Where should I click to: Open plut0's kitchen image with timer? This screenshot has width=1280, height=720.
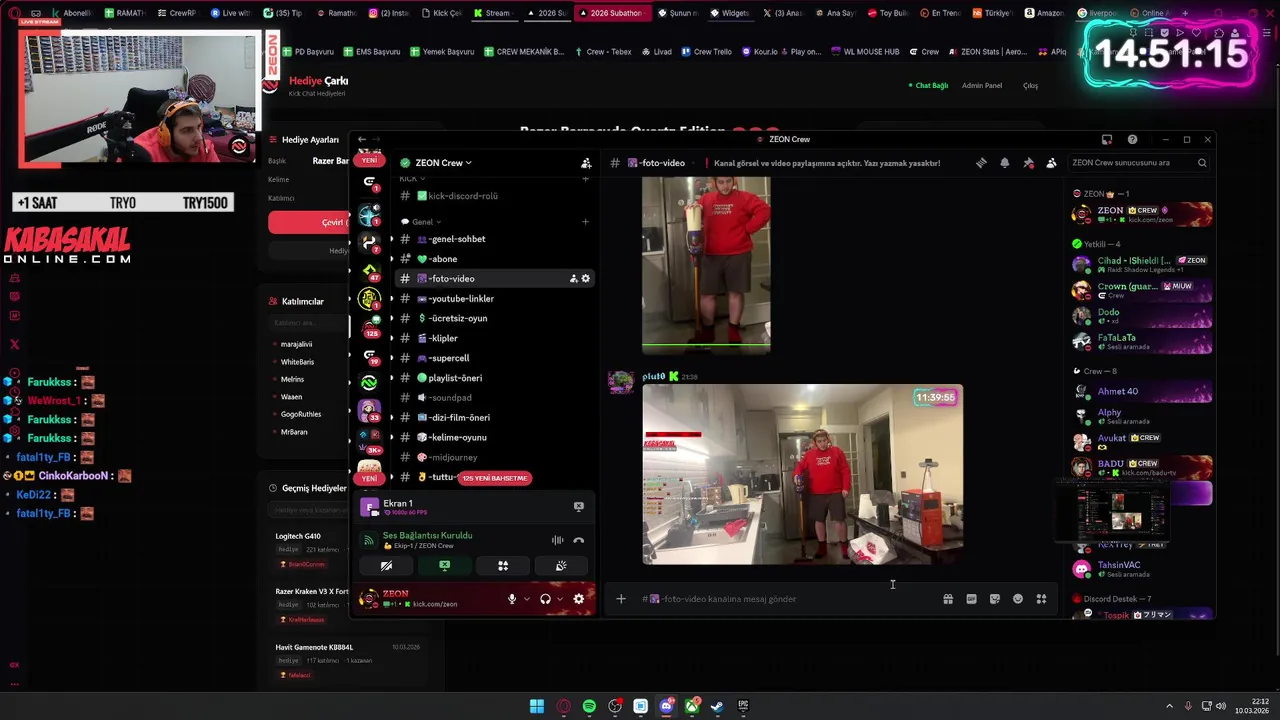pos(802,475)
